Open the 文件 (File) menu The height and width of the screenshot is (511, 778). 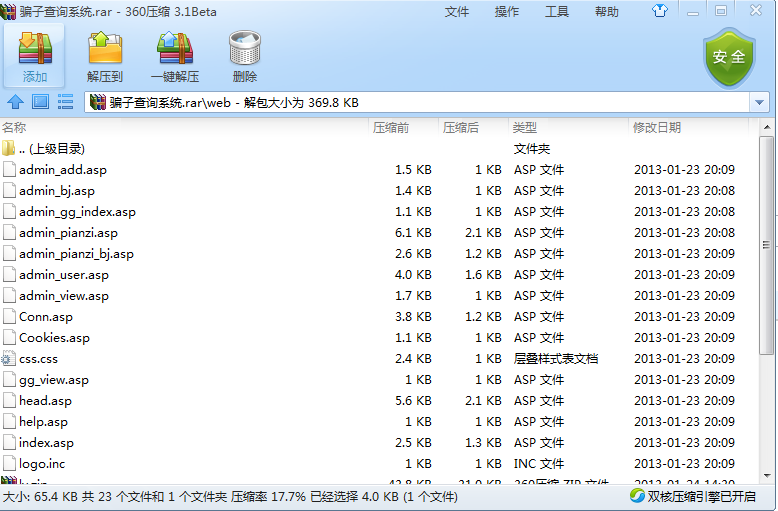457,12
